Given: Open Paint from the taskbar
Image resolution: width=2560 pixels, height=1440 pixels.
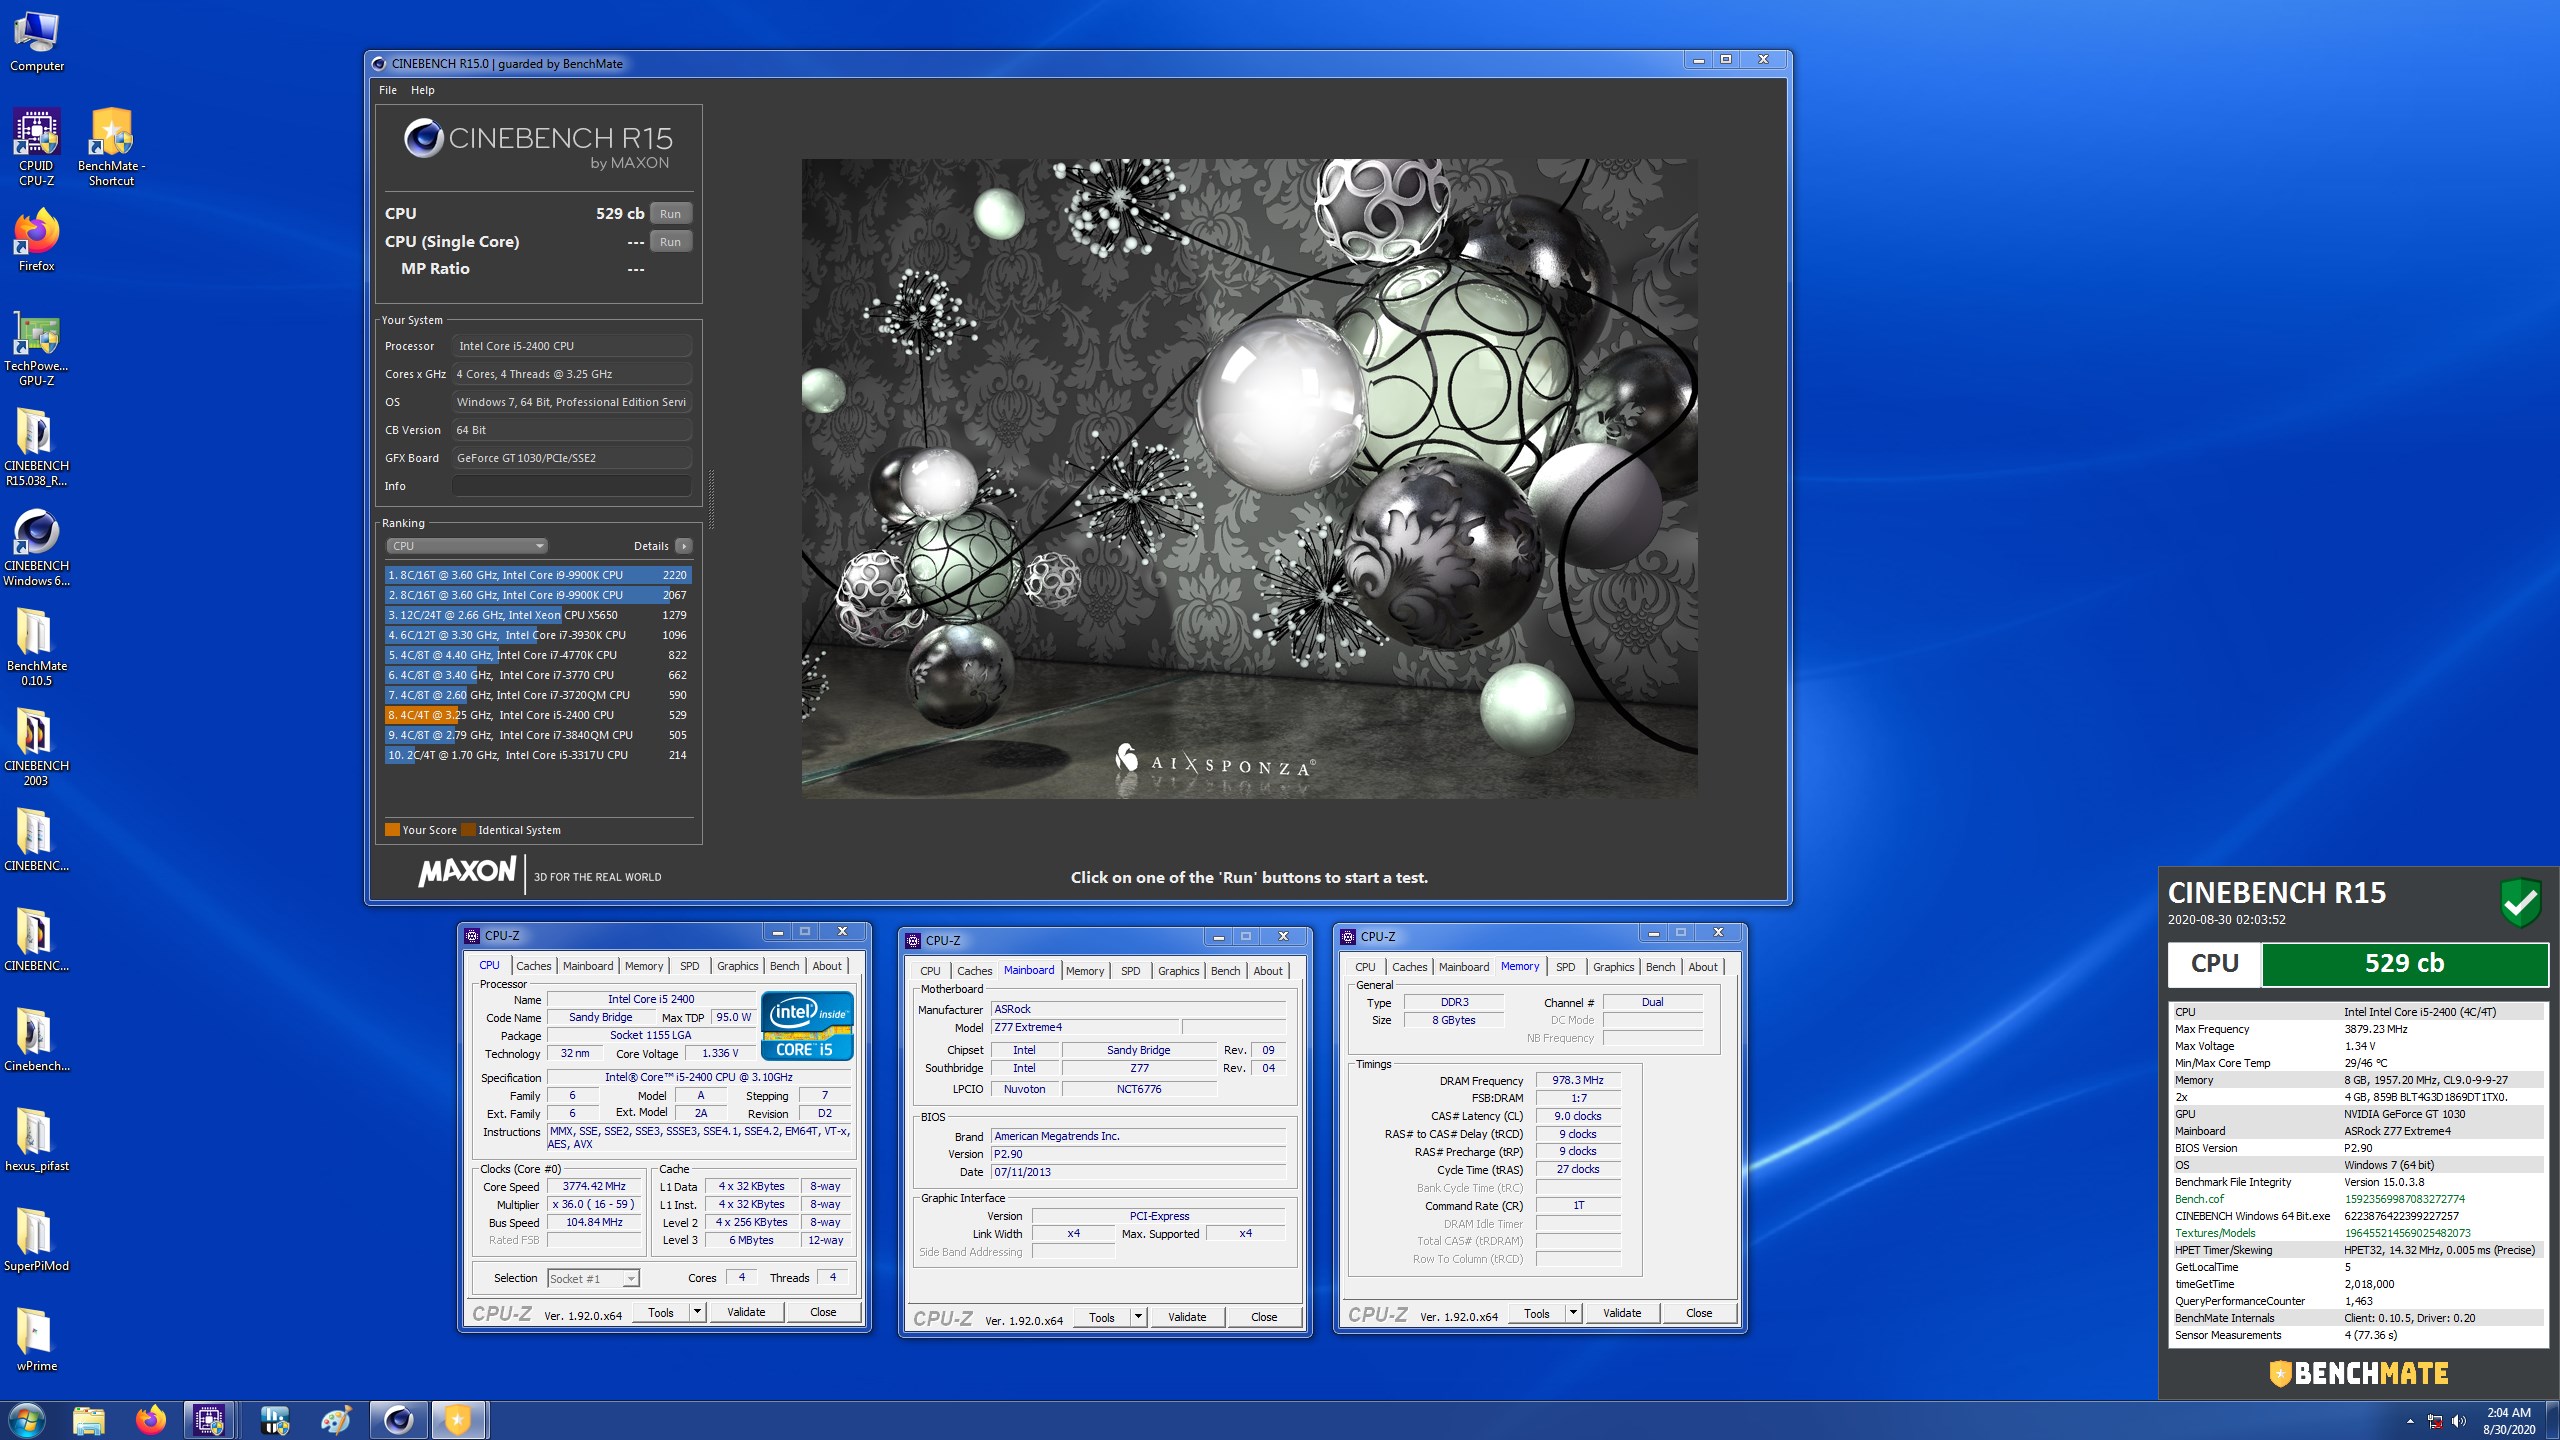Looking at the screenshot, I should point(336,1420).
